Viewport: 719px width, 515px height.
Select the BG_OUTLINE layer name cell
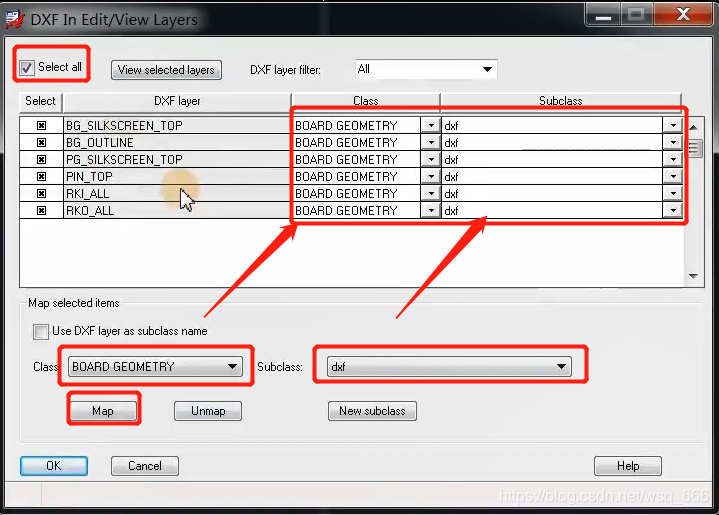click(177, 142)
